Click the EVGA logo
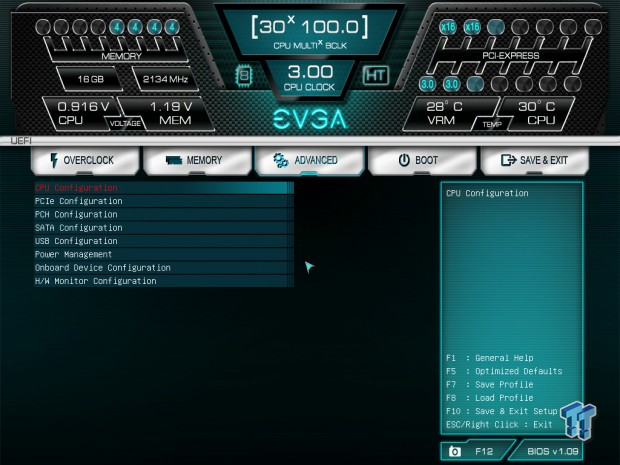Viewport: 620px width, 465px height. click(310, 119)
